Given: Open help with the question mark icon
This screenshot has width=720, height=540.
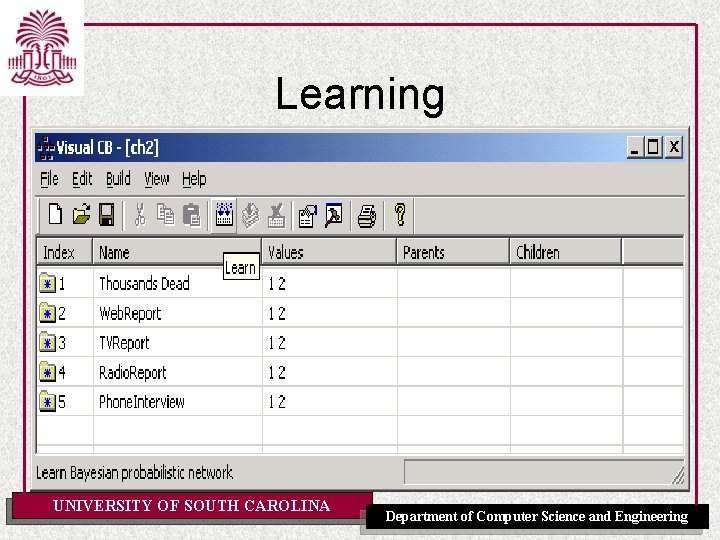Looking at the screenshot, I should click(400, 214).
